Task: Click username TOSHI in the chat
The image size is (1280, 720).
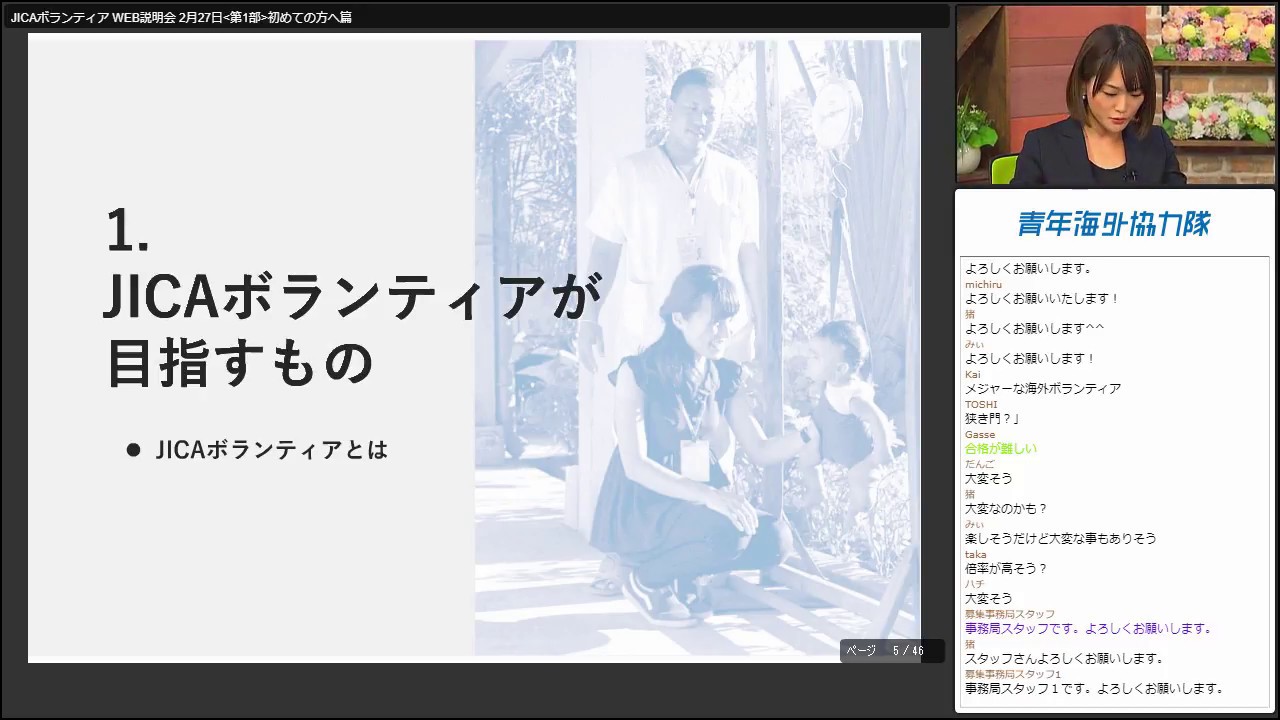Action: point(981,404)
